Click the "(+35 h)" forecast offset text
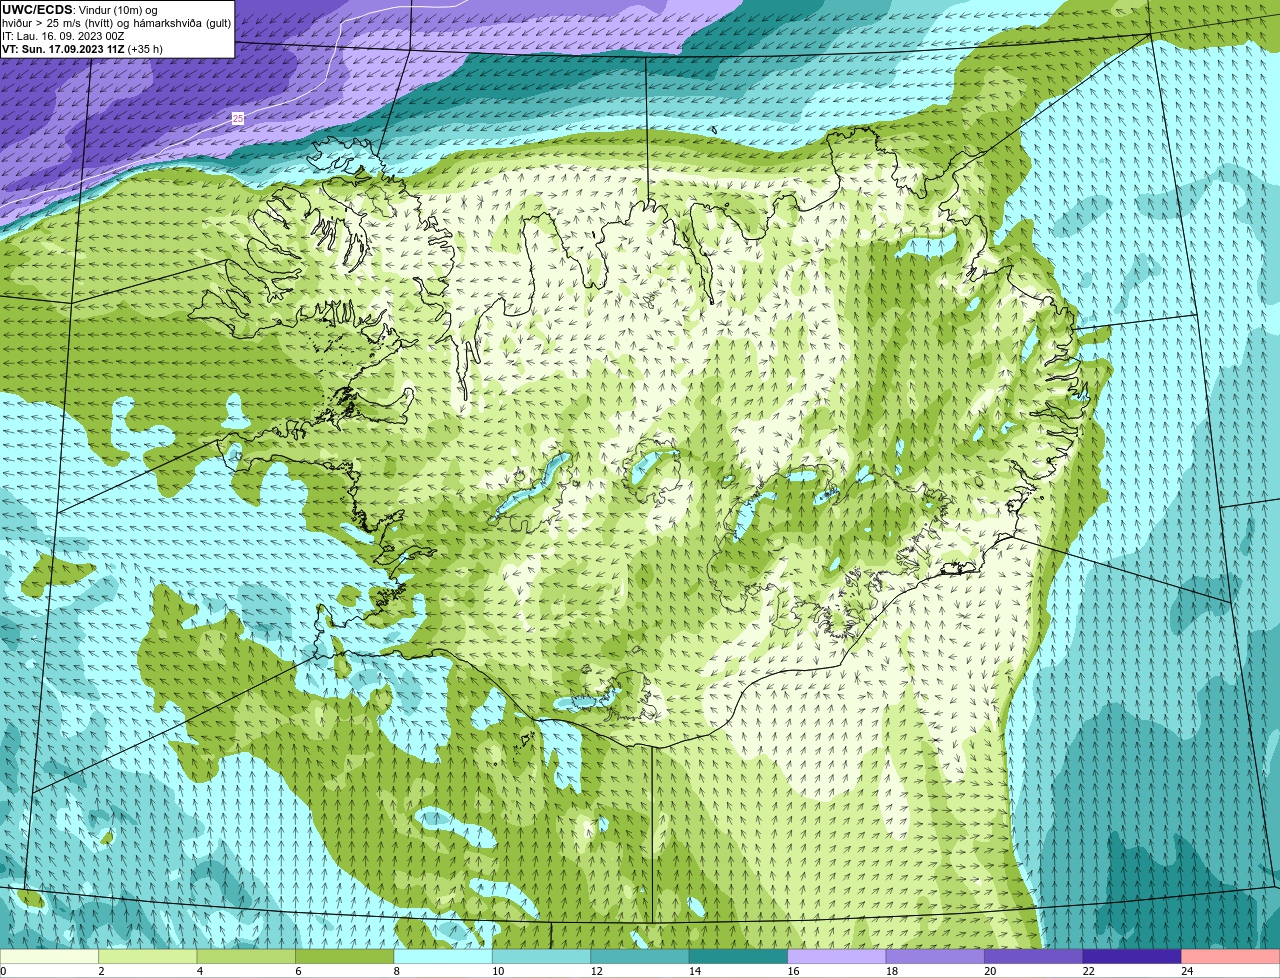Image resolution: width=1280 pixels, height=978 pixels. (145, 49)
